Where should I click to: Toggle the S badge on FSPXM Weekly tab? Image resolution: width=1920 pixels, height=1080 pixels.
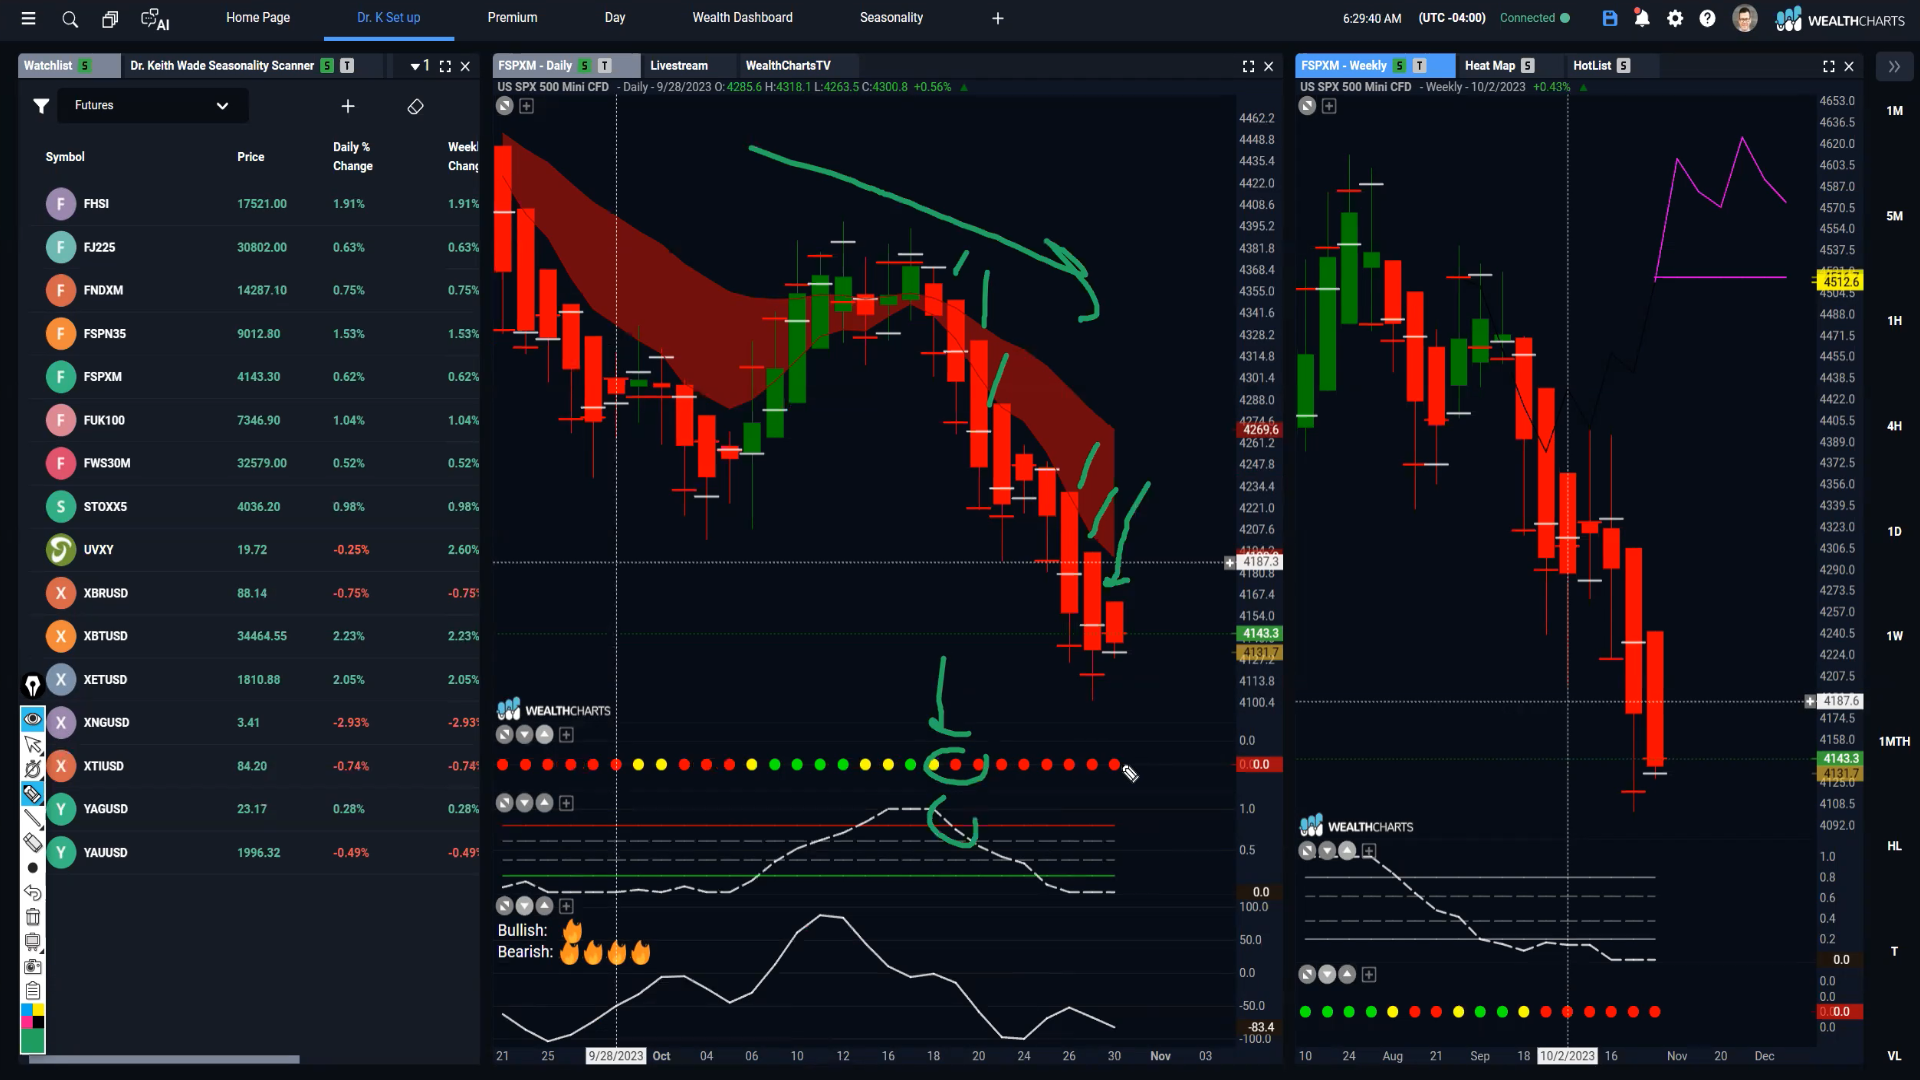(1400, 66)
